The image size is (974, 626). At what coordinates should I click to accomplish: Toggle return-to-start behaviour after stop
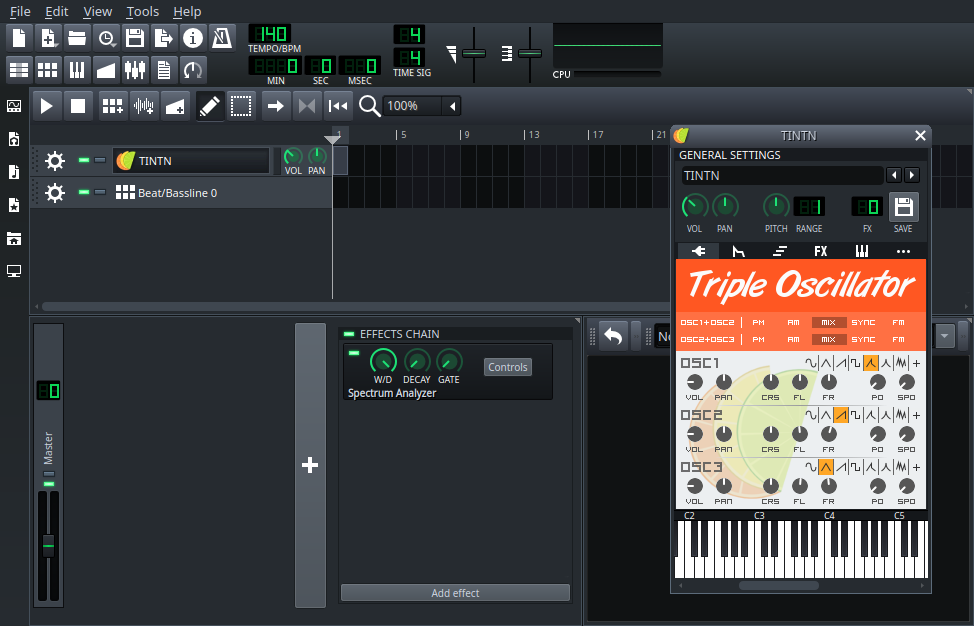tap(338, 106)
